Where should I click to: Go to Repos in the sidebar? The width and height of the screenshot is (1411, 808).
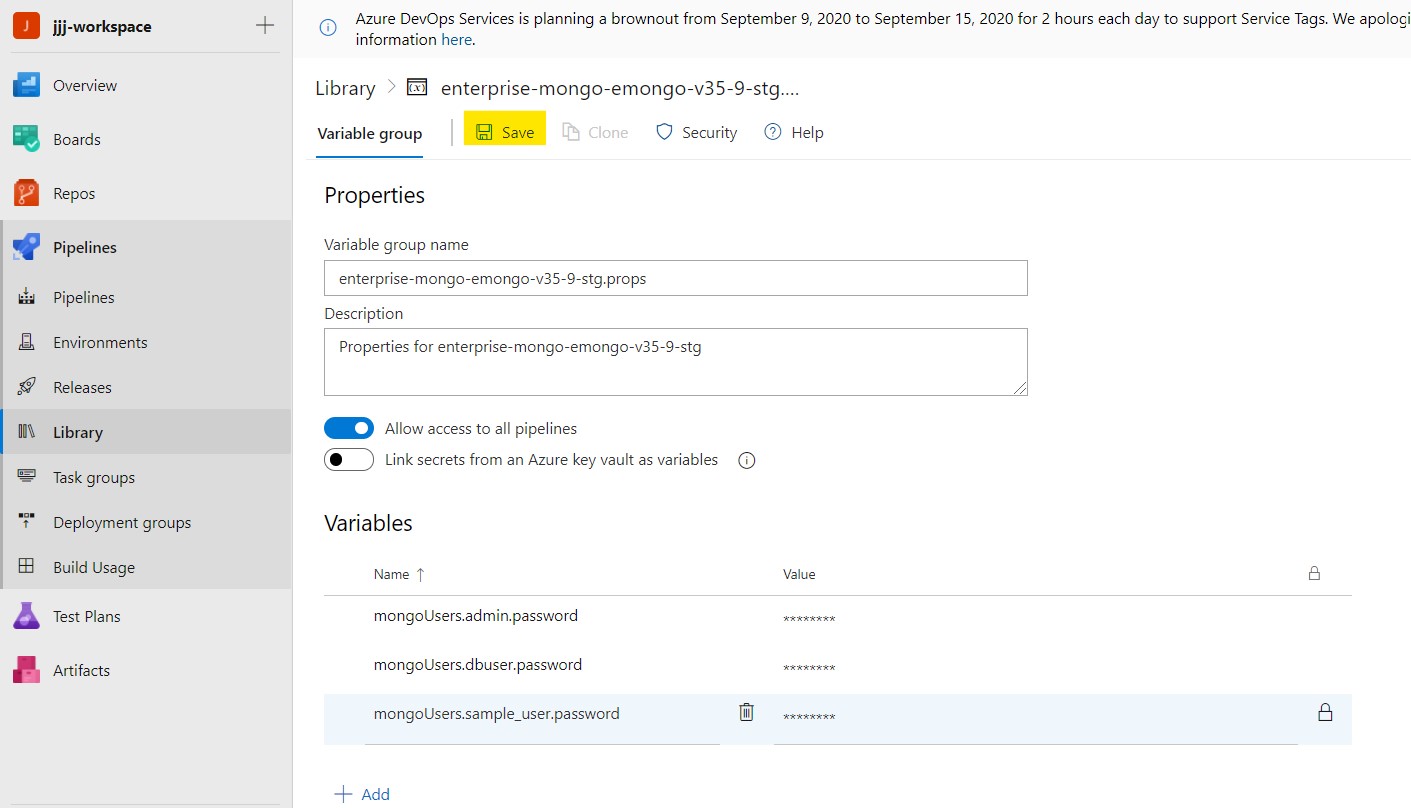click(74, 194)
